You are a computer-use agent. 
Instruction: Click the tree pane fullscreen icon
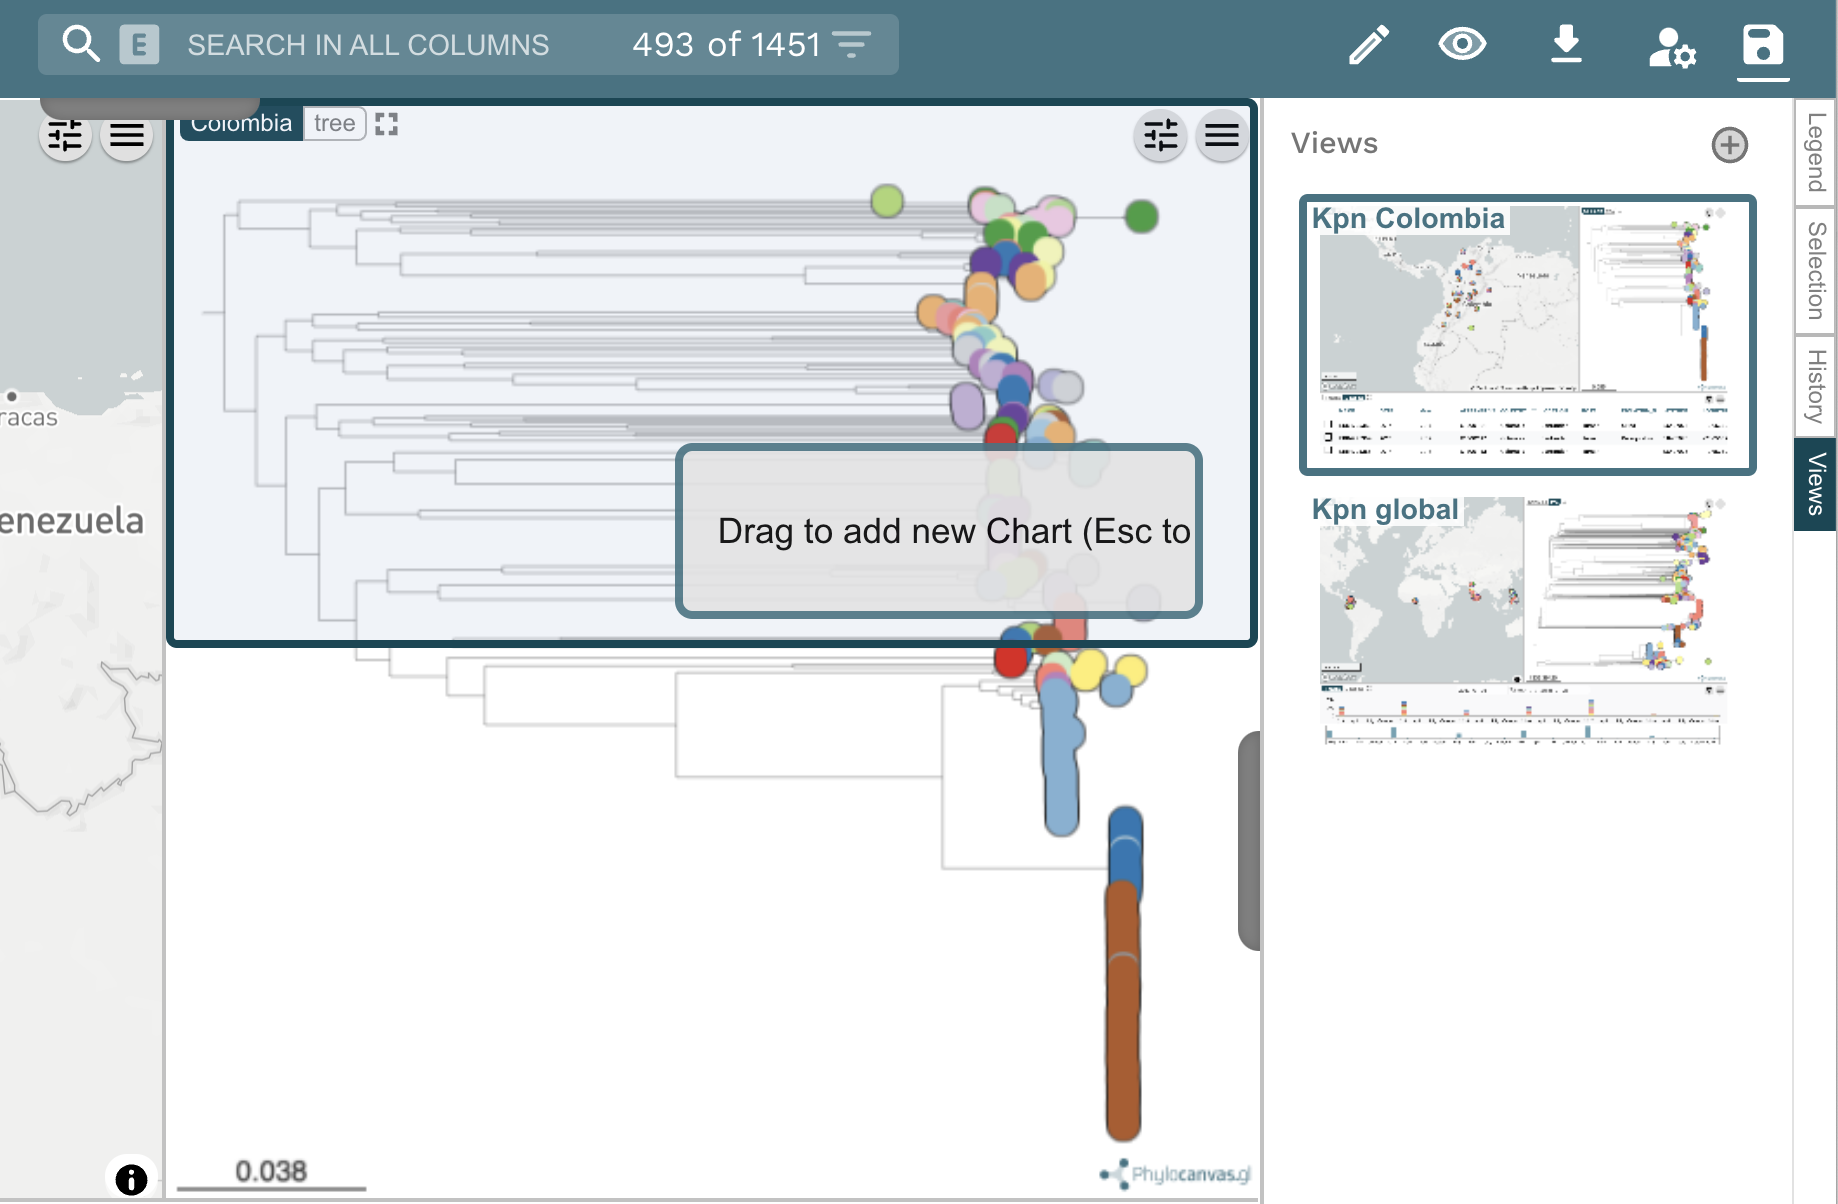click(x=386, y=124)
